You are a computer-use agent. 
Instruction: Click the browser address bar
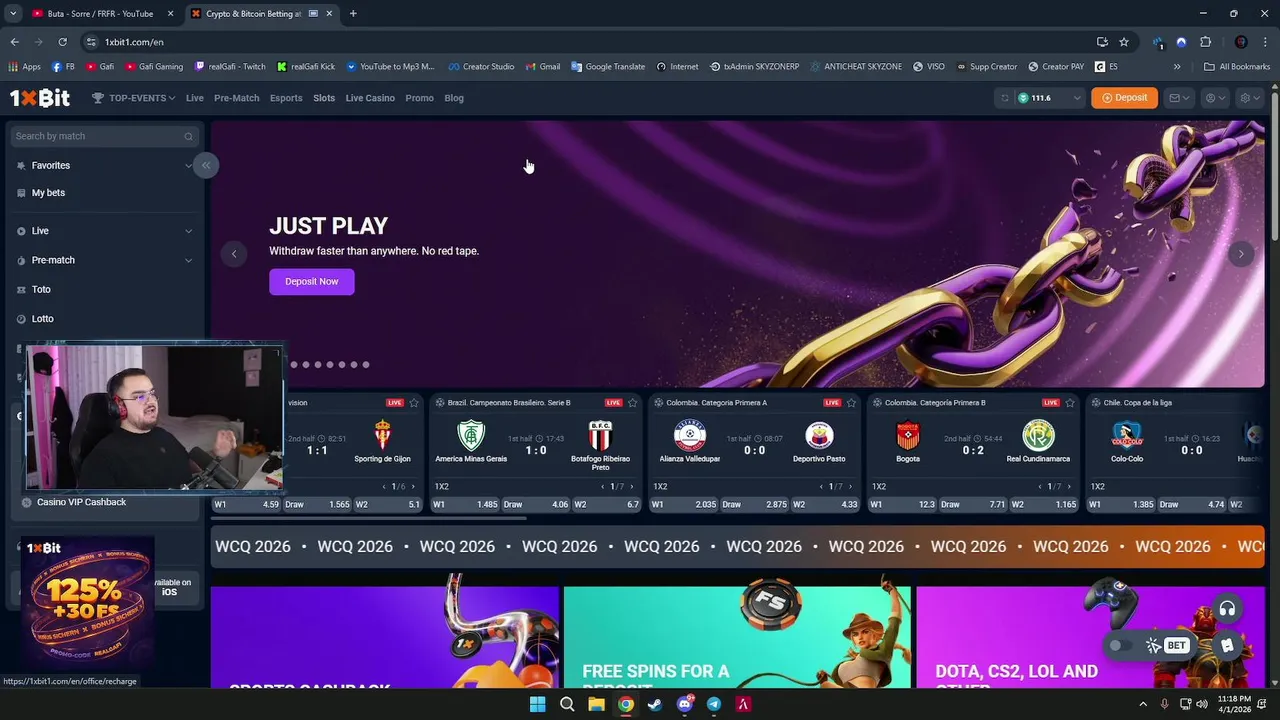[x=590, y=42]
